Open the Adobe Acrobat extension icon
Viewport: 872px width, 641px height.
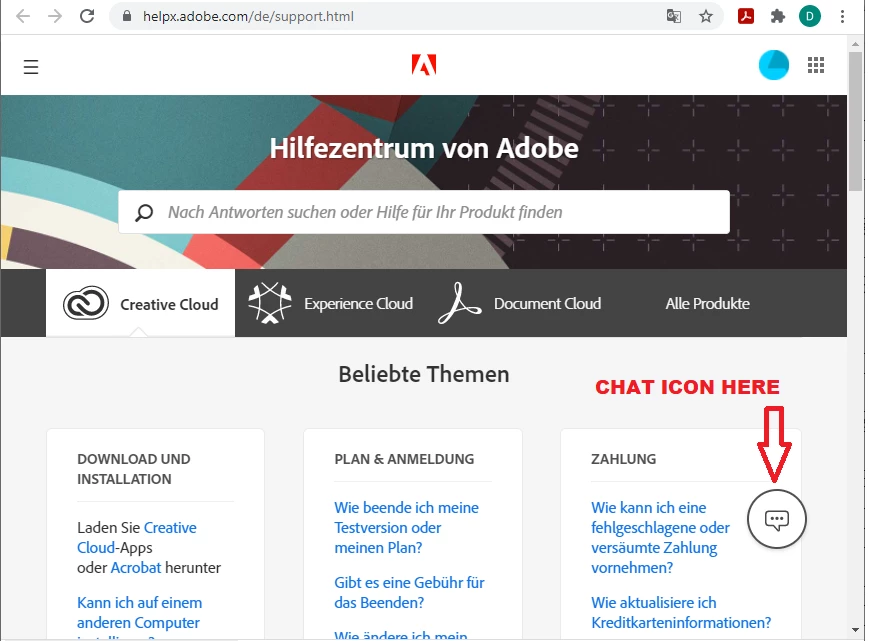coord(746,16)
